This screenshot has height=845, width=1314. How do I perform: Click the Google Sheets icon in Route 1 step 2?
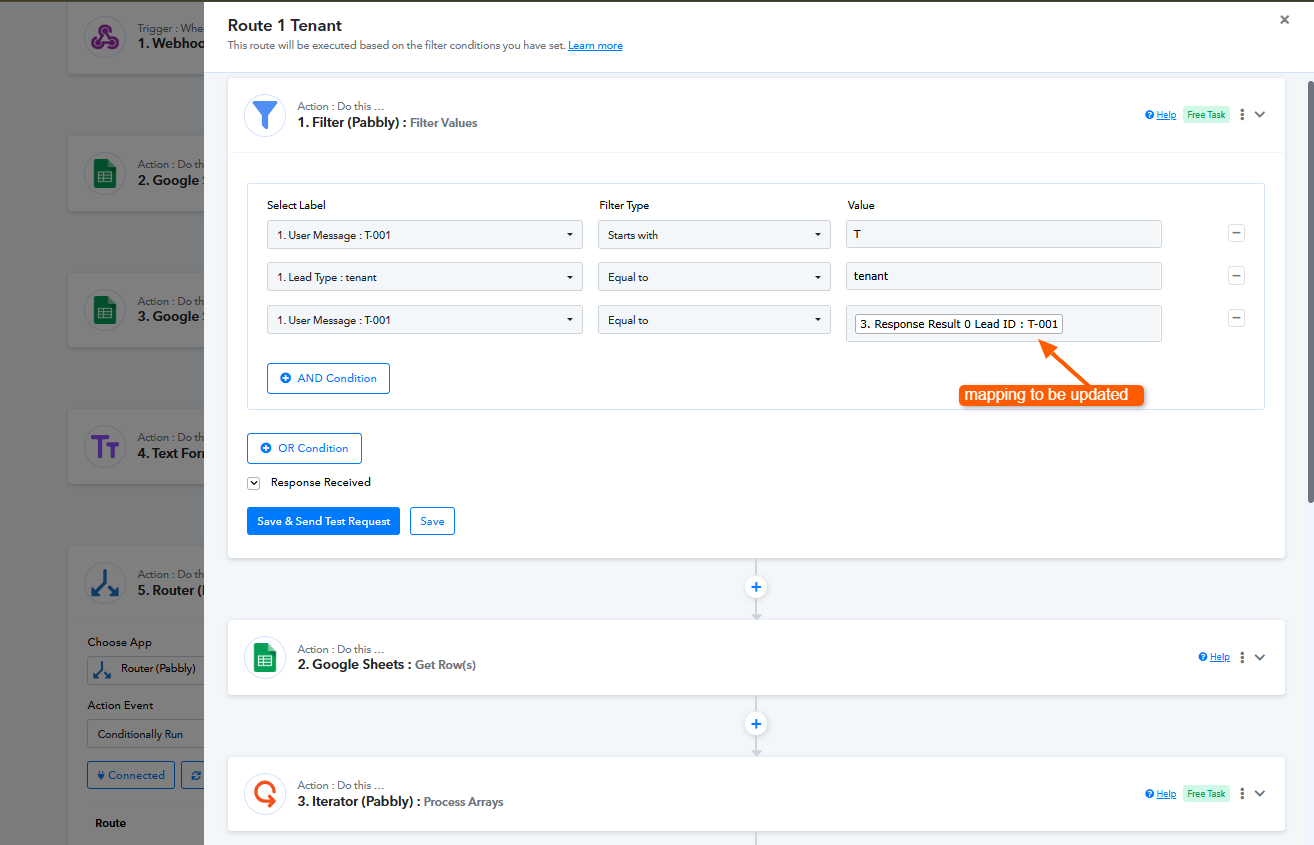click(265, 657)
